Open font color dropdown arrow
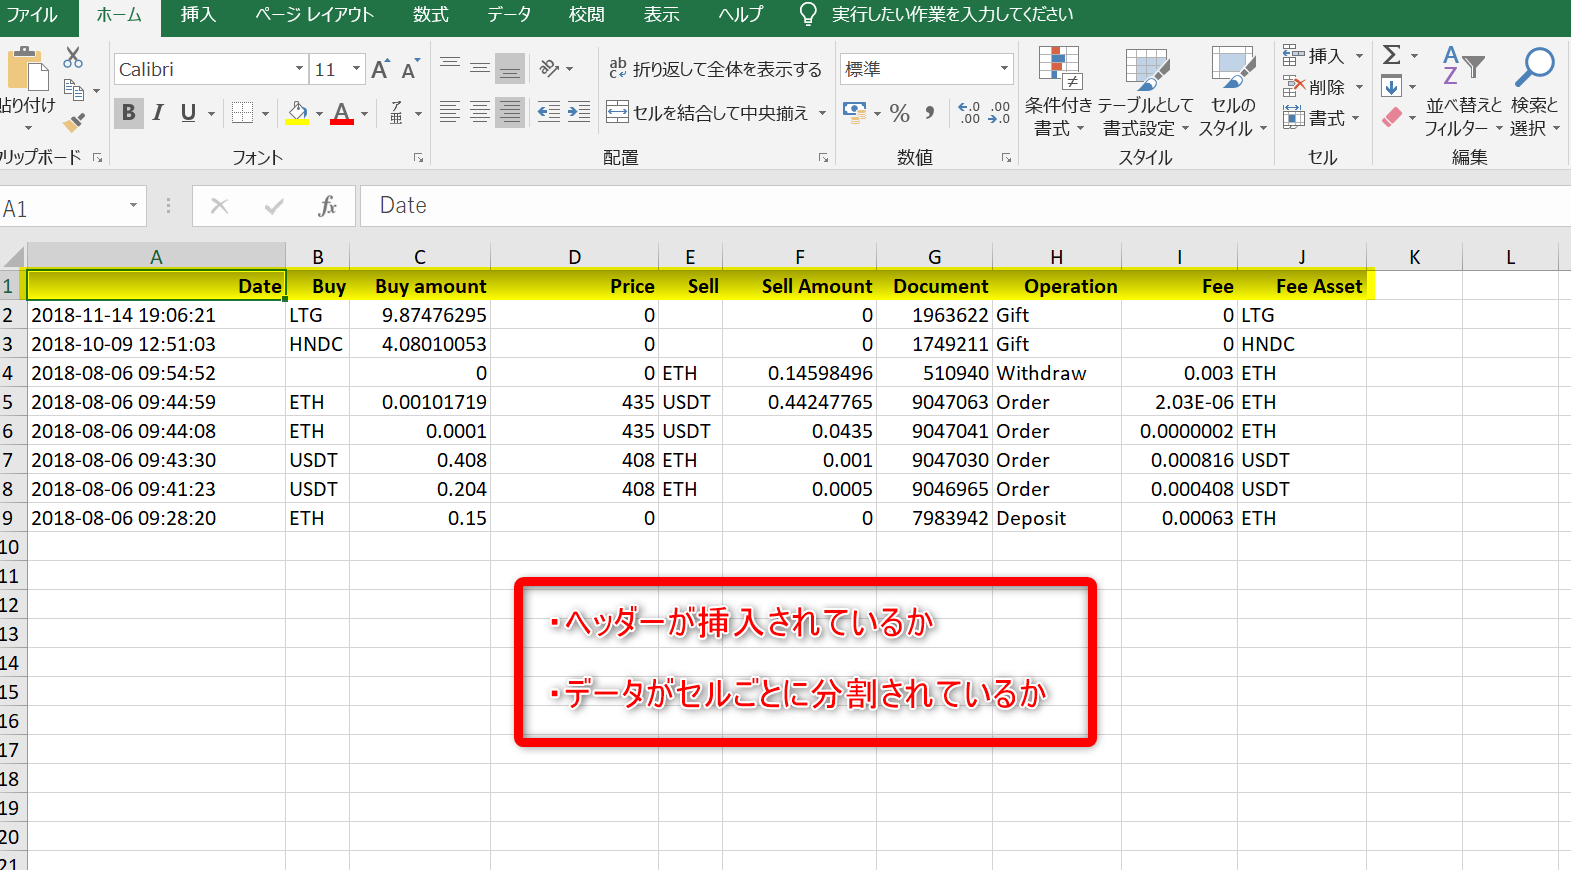The image size is (1571, 870). 364,114
